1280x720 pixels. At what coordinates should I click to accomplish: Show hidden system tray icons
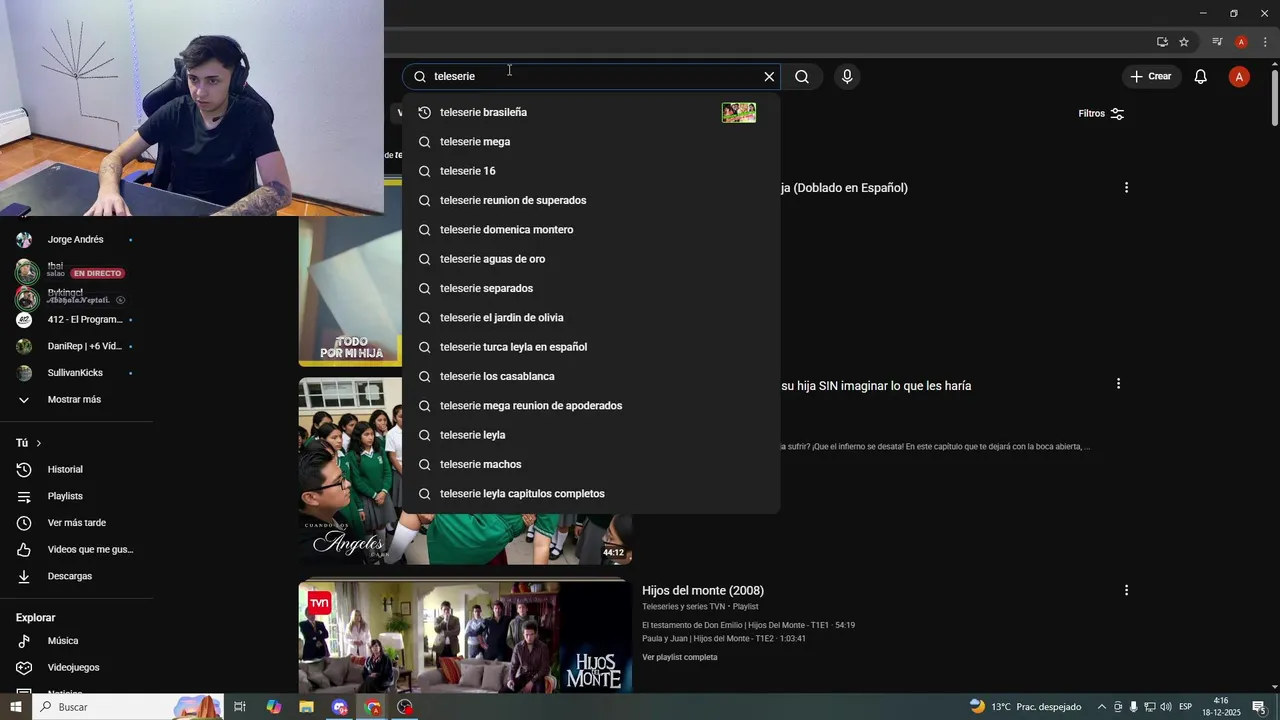coord(1102,707)
